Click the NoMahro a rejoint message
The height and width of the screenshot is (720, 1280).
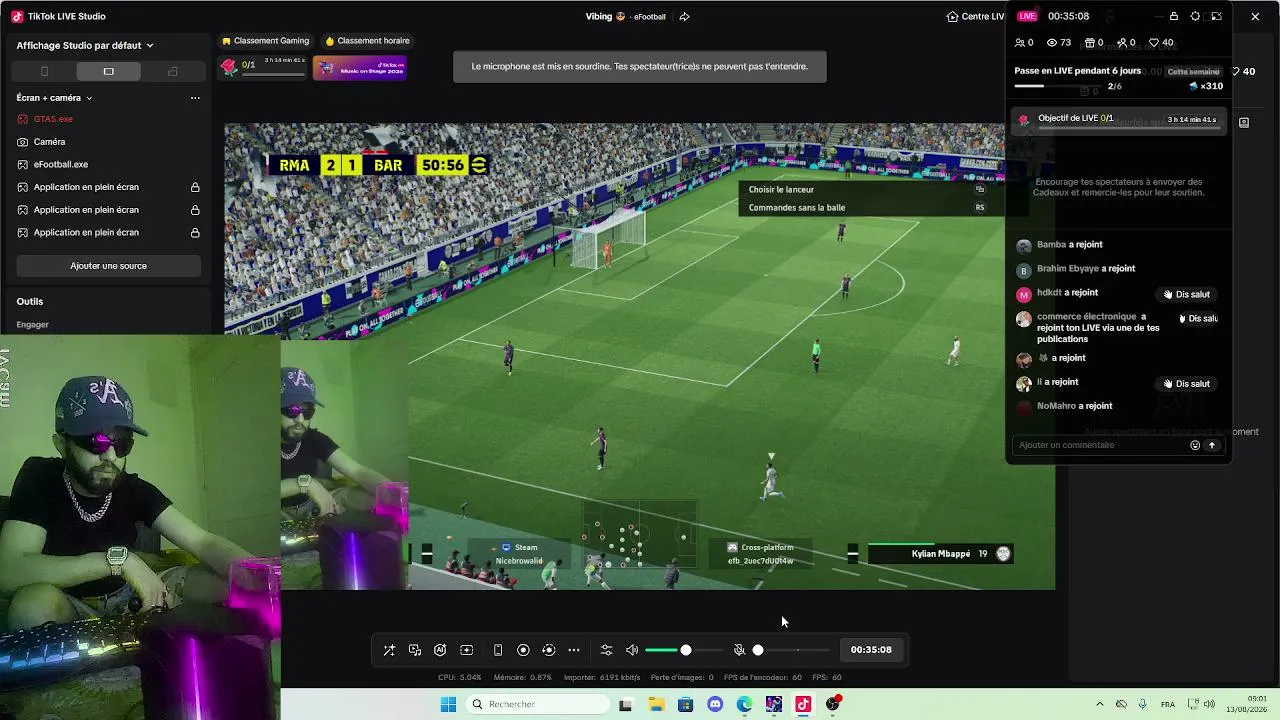pyautogui.click(x=1074, y=406)
